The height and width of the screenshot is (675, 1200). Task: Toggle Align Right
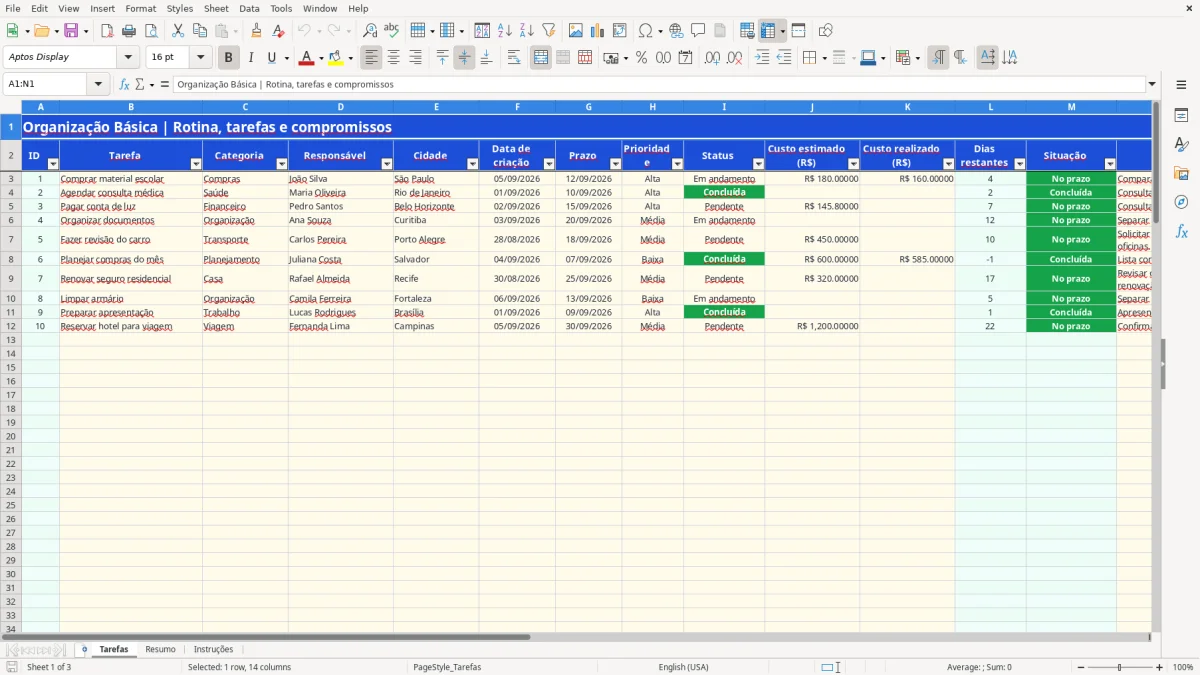pos(416,58)
